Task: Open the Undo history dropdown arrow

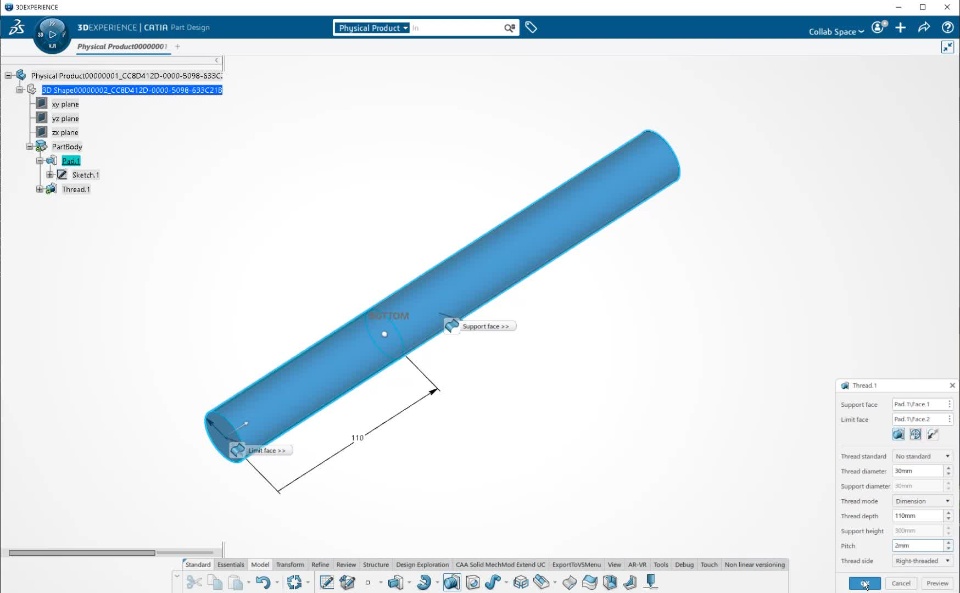Action: [277, 583]
